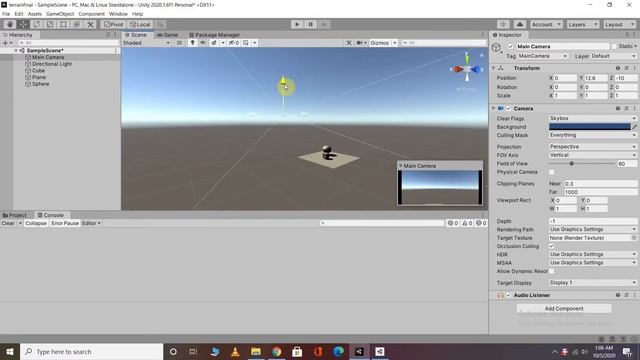Toggle Camera component enabled checkbox

coord(508,109)
